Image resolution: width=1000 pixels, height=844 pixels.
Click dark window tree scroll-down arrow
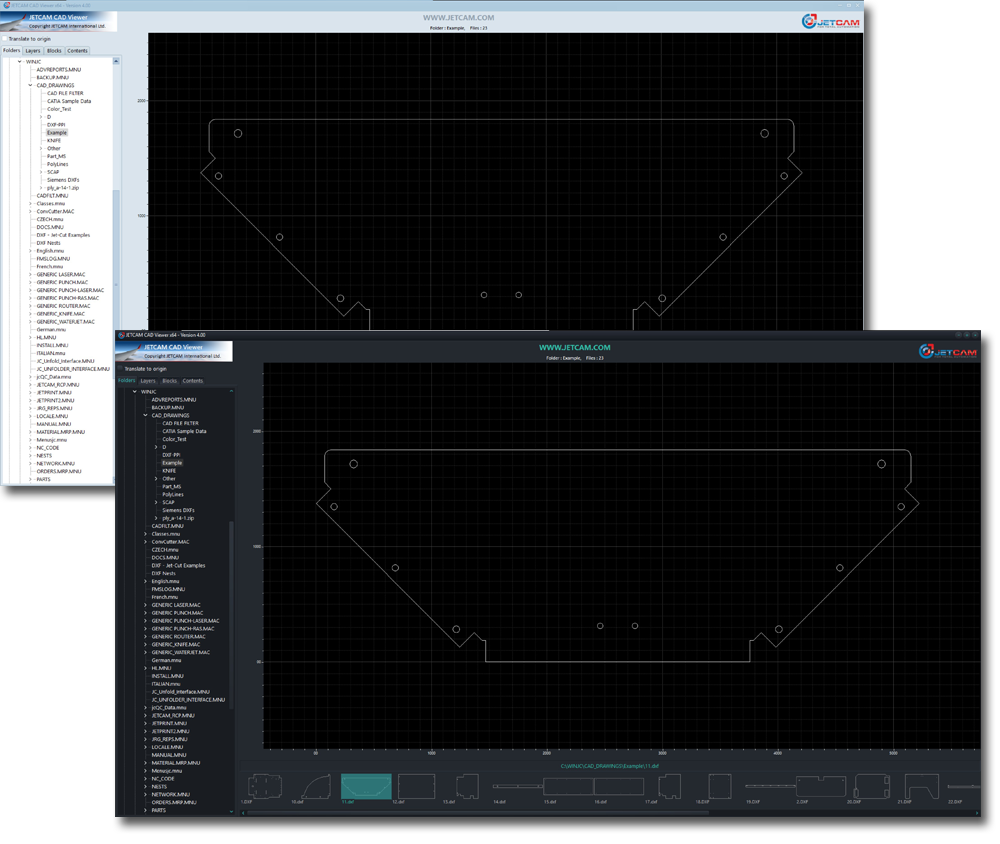click(x=231, y=811)
